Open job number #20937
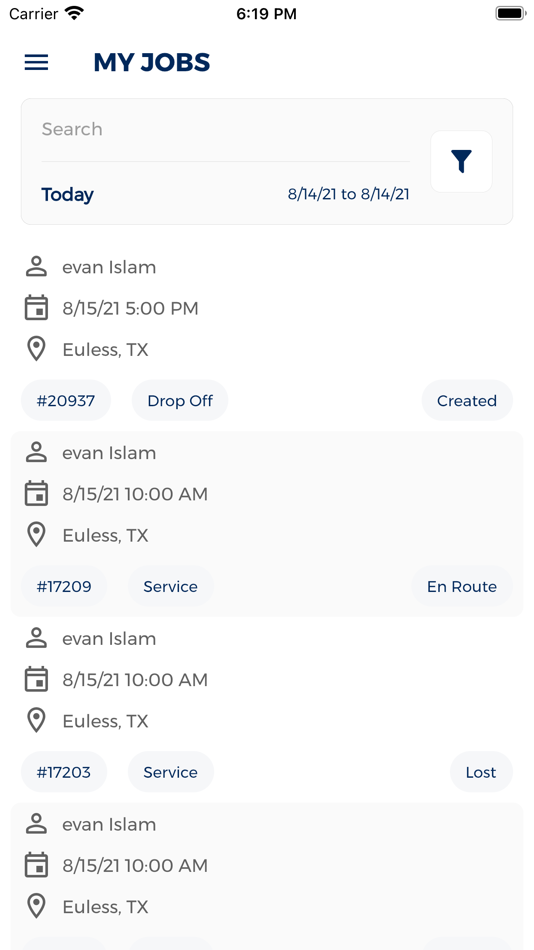The height and width of the screenshot is (950, 534). point(65,400)
